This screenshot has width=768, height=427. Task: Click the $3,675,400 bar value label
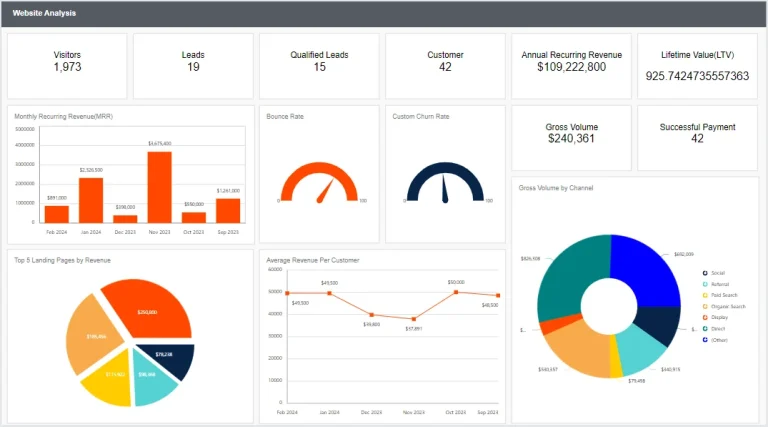[x=160, y=143]
